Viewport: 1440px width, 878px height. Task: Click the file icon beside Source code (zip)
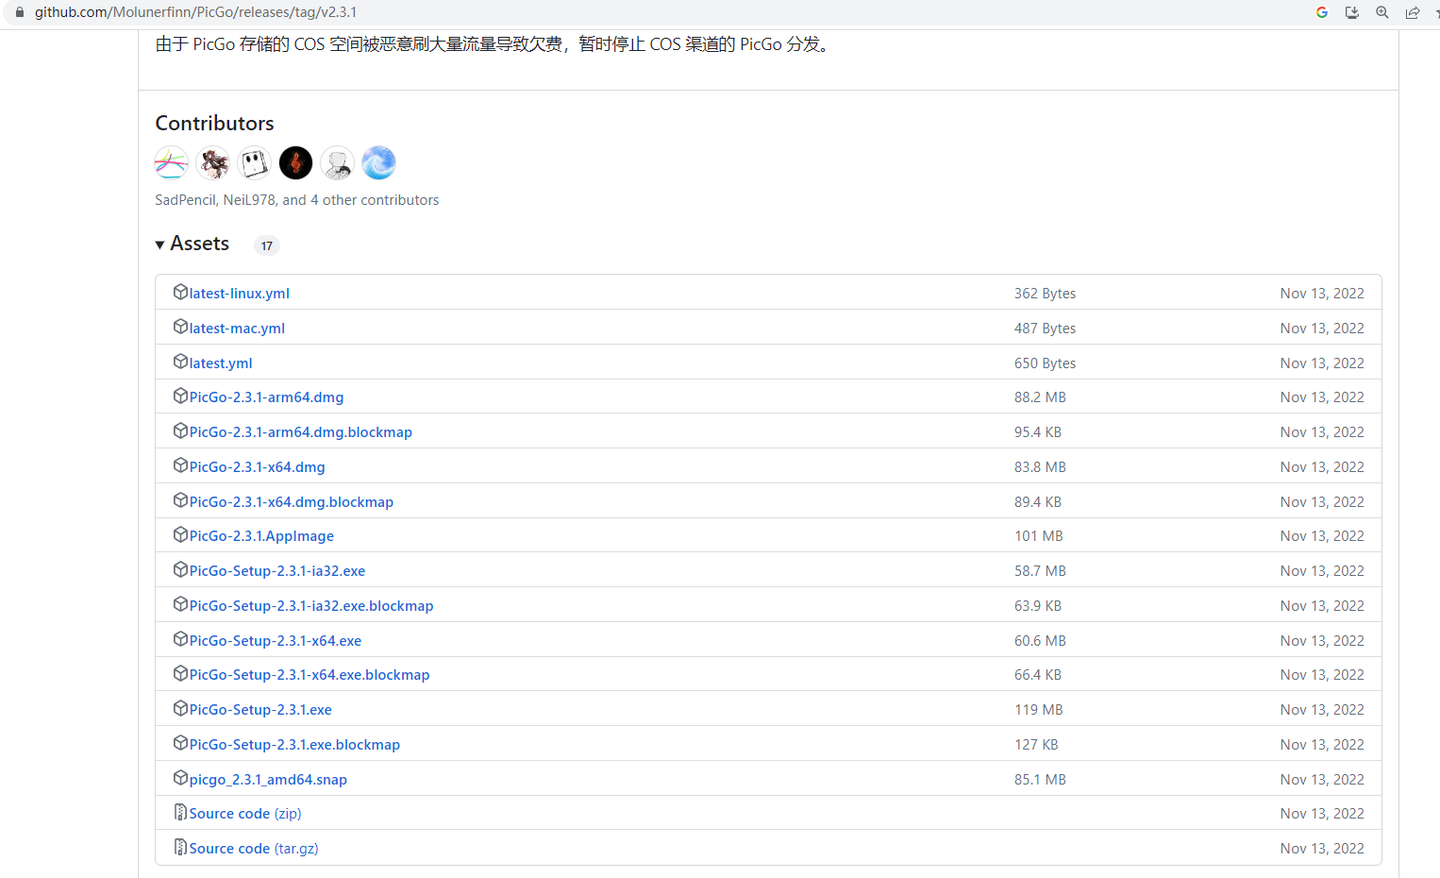click(180, 812)
